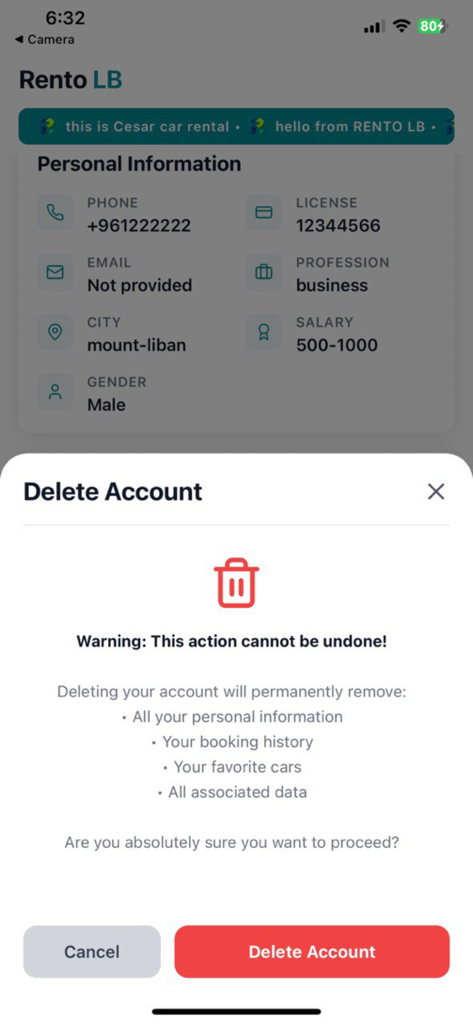The height and width of the screenshot is (1024, 473).
Task: Tap the home indicator bar at the bottom
Action: point(236,1012)
